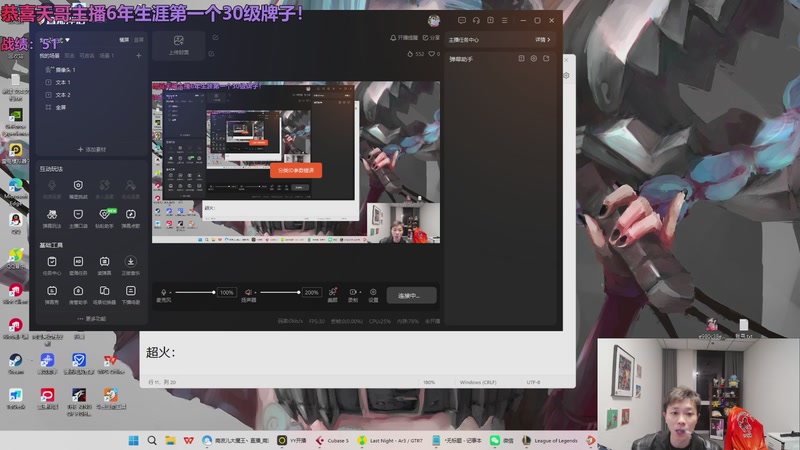Image resolution: width=800 pixels, height=450 pixels.
Task: Mute the microphone via its mic icon
Action: [x=163, y=292]
